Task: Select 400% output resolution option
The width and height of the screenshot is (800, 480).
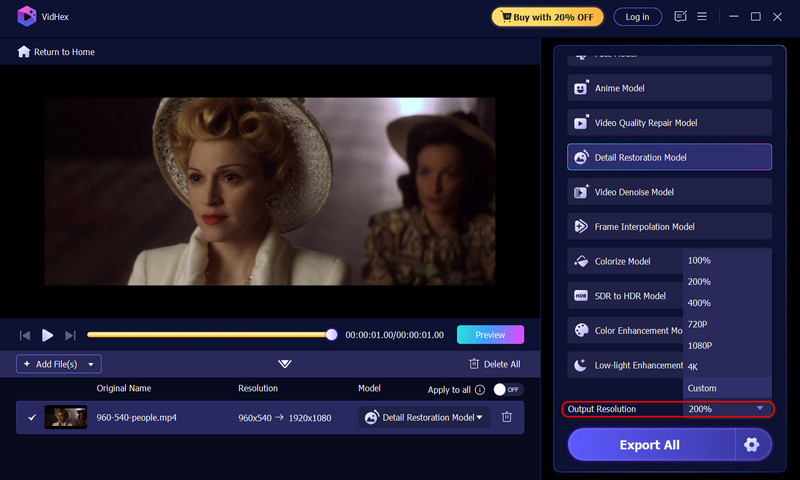Action: 727,303
